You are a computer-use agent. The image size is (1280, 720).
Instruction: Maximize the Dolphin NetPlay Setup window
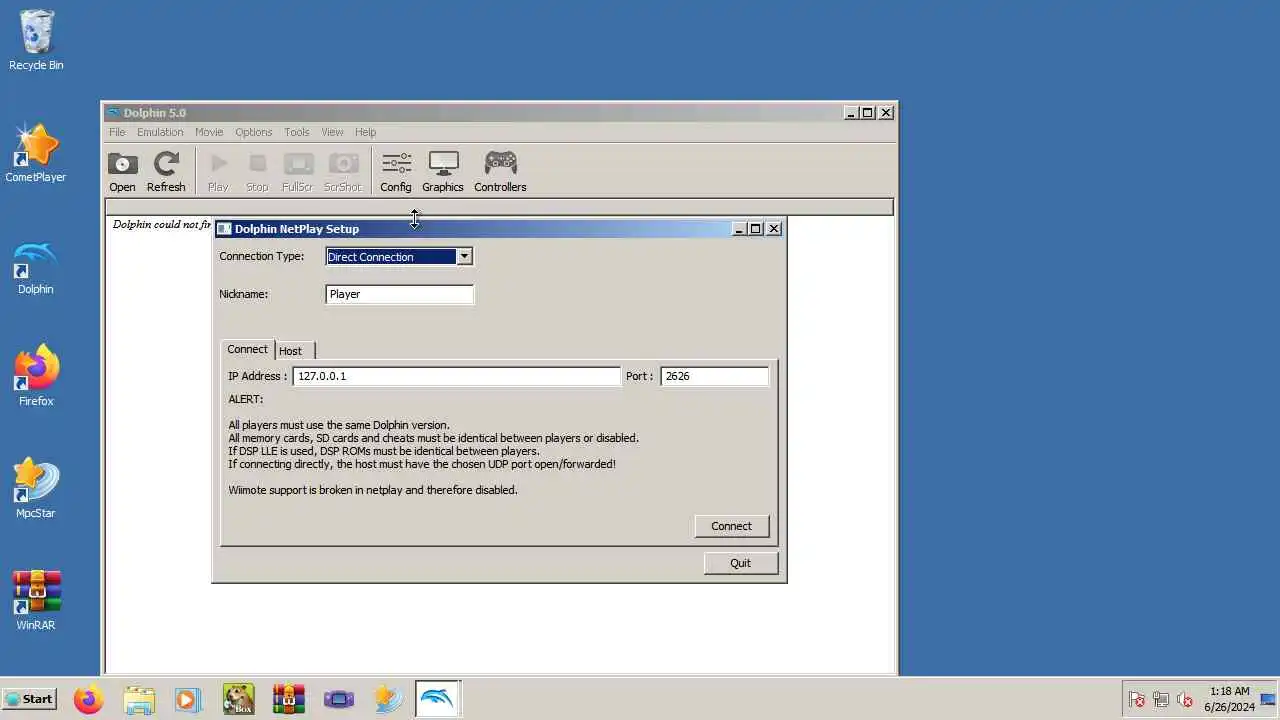click(756, 229)
